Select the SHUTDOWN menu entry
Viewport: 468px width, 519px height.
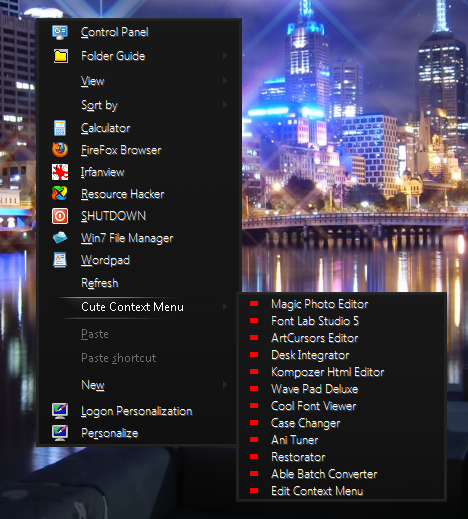139,216
